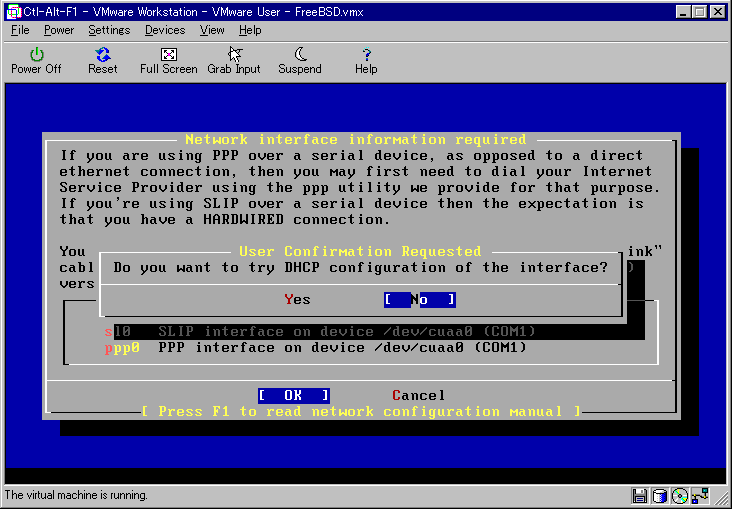Click the Grab Input toolbar icon

click(x=234, y=61)
